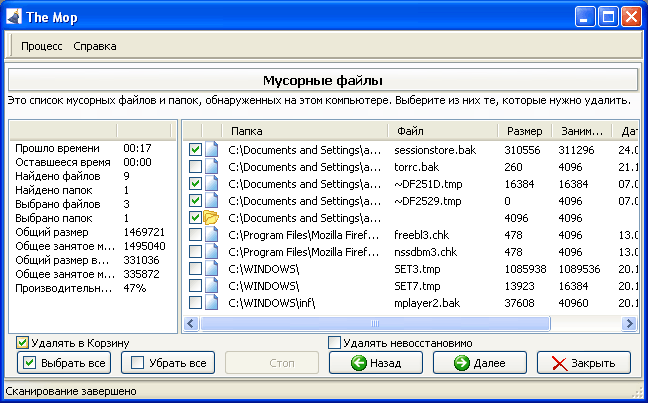Click the horizontal scrollbar right arrow
The height and width of the screenshot is (403, 648).
pos(629,323)
